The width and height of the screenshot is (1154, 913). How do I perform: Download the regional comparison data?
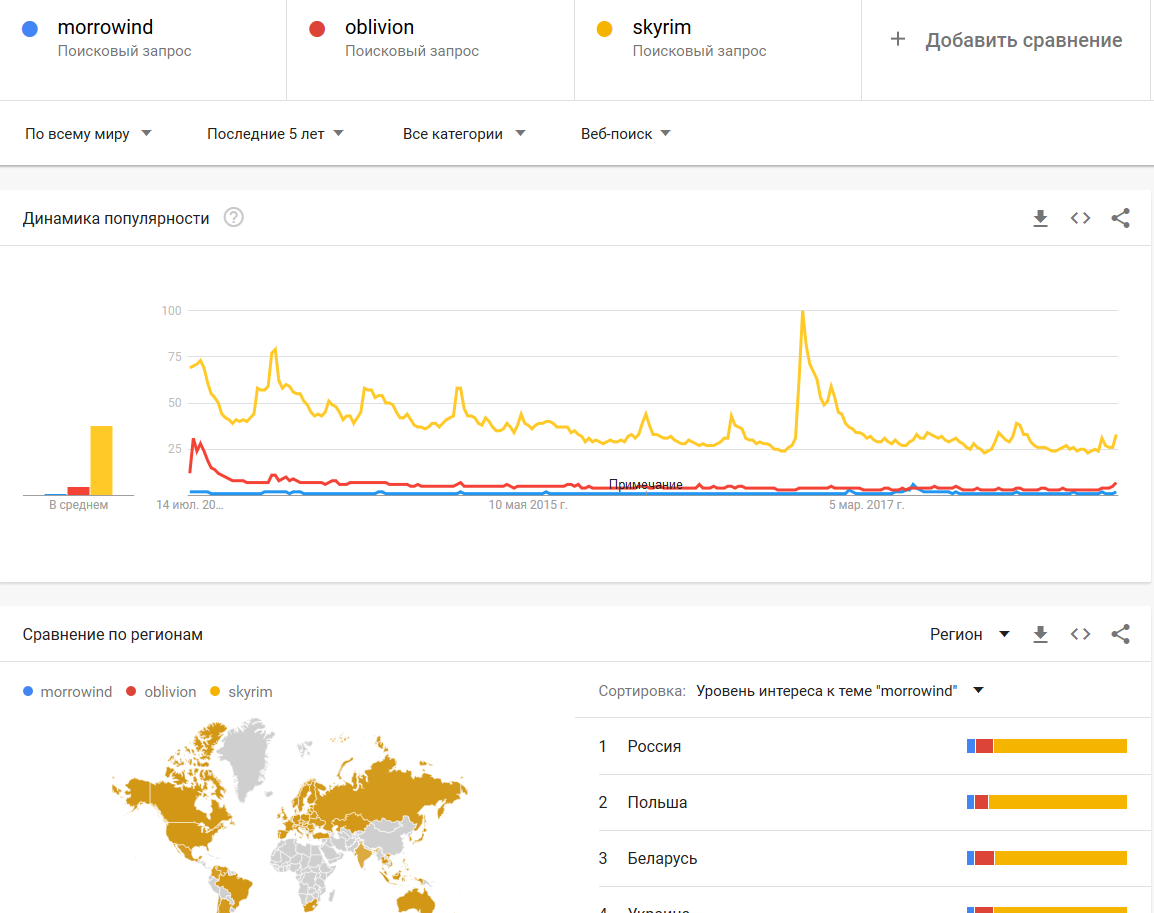[1040, 634]
